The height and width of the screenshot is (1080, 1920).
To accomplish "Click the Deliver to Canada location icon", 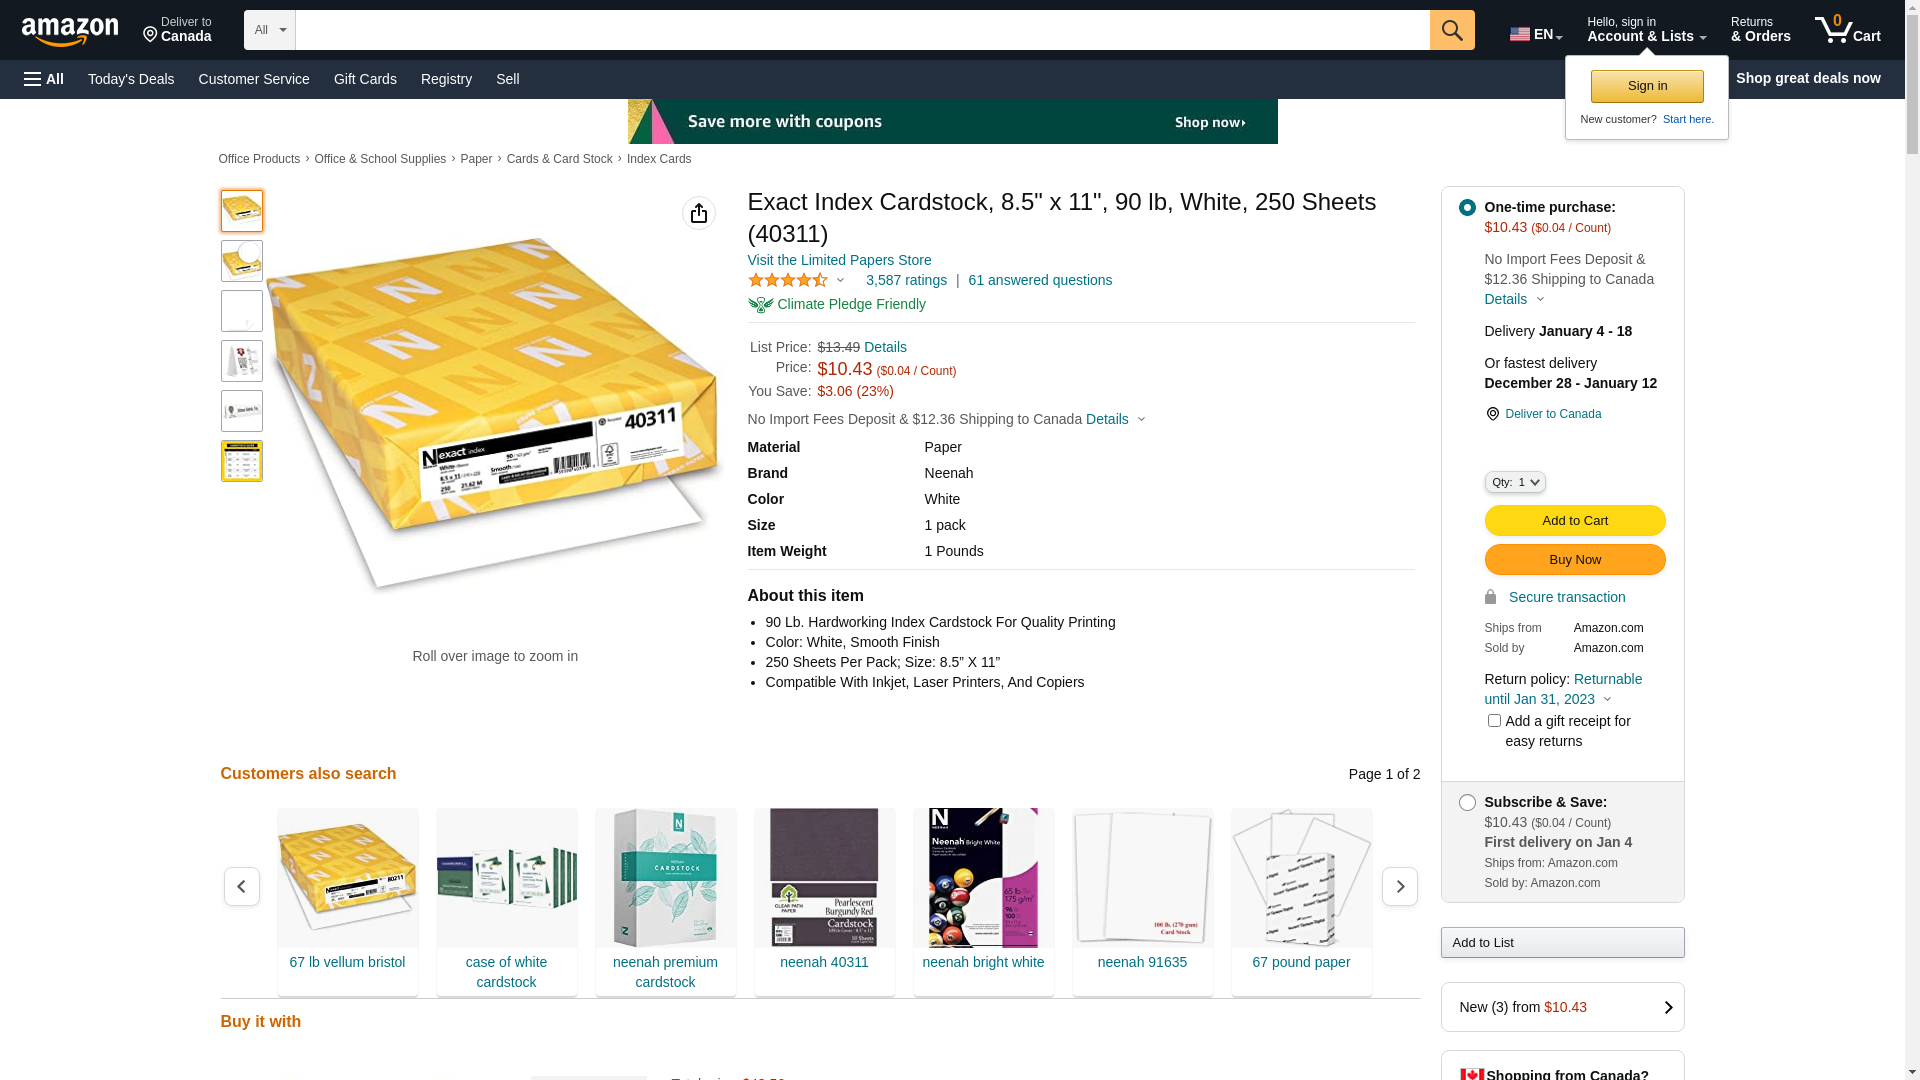I will click(x=1492, y=414).
